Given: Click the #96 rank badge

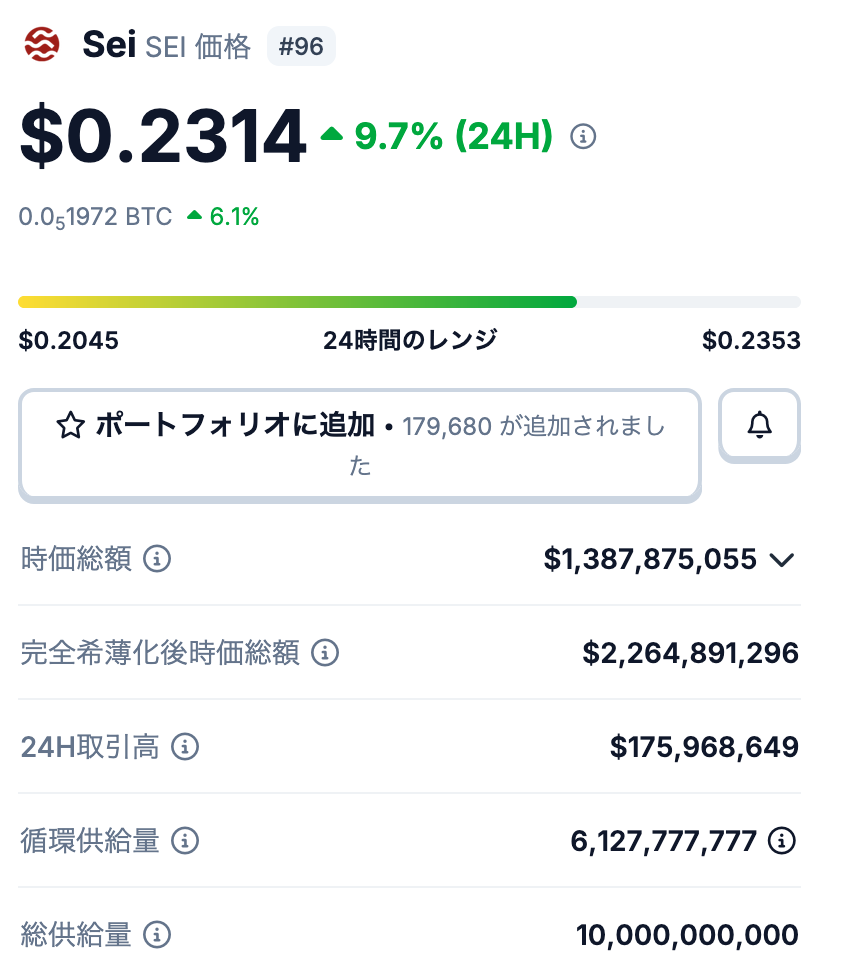Looking at the screenshot, I should [300, 47].
